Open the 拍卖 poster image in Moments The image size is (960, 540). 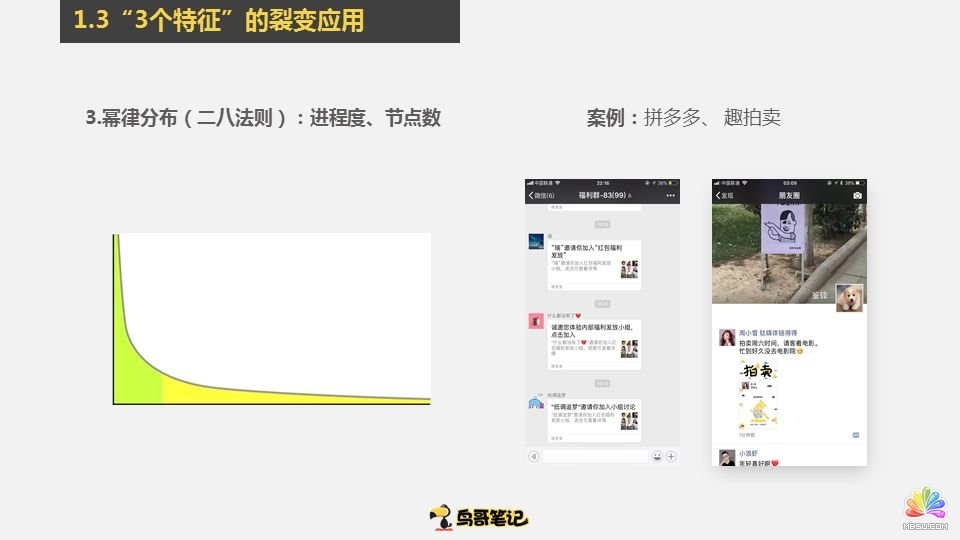[x=758, y=395]
